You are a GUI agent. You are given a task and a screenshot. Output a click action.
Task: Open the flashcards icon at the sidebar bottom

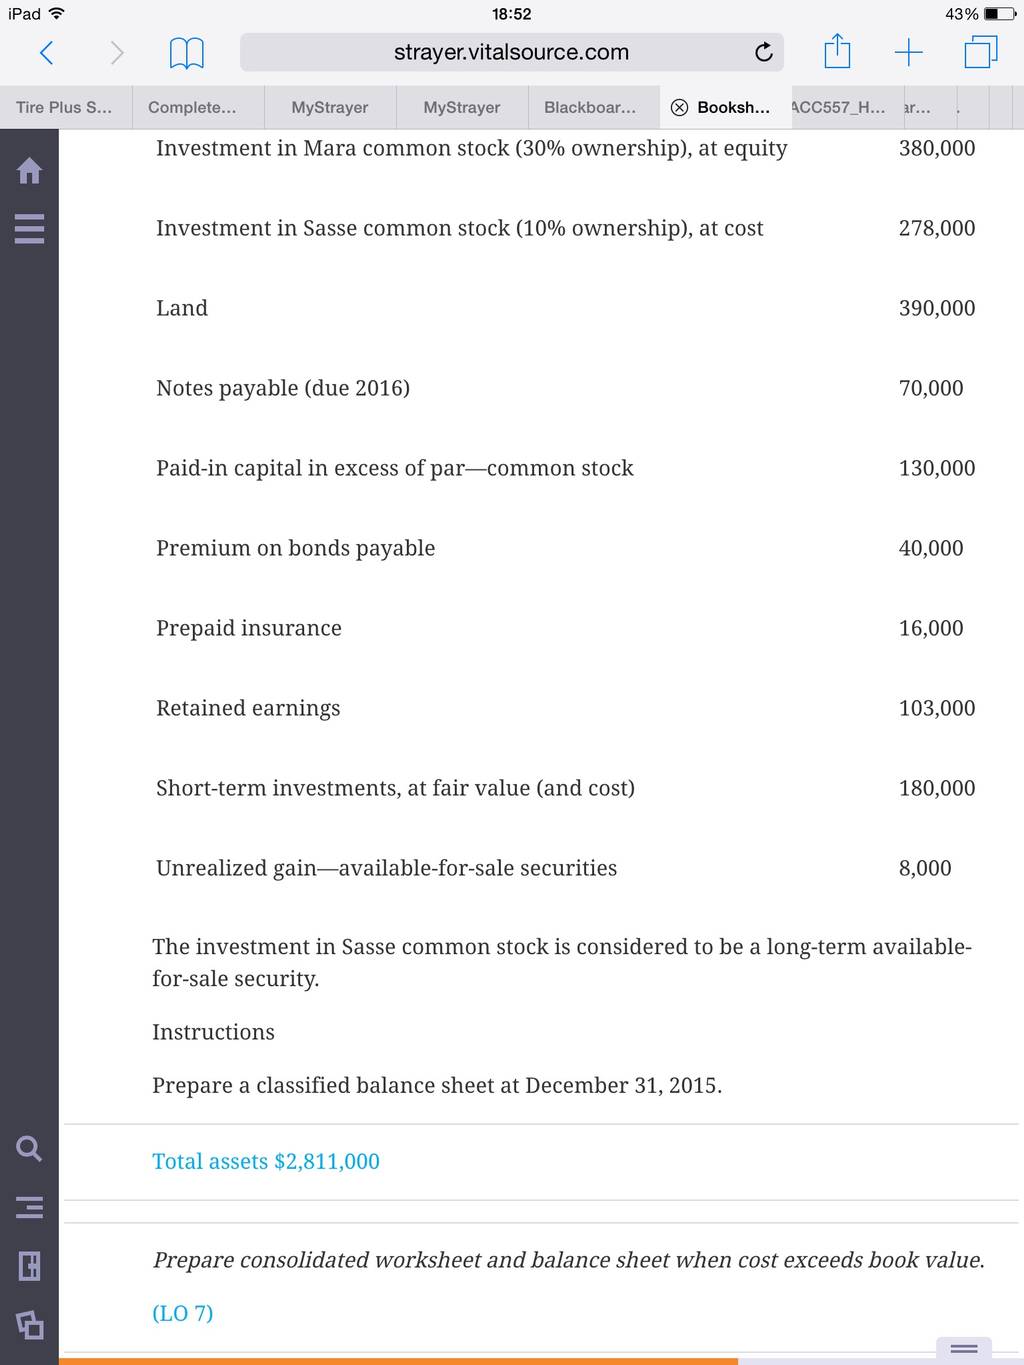(30, 1324)
